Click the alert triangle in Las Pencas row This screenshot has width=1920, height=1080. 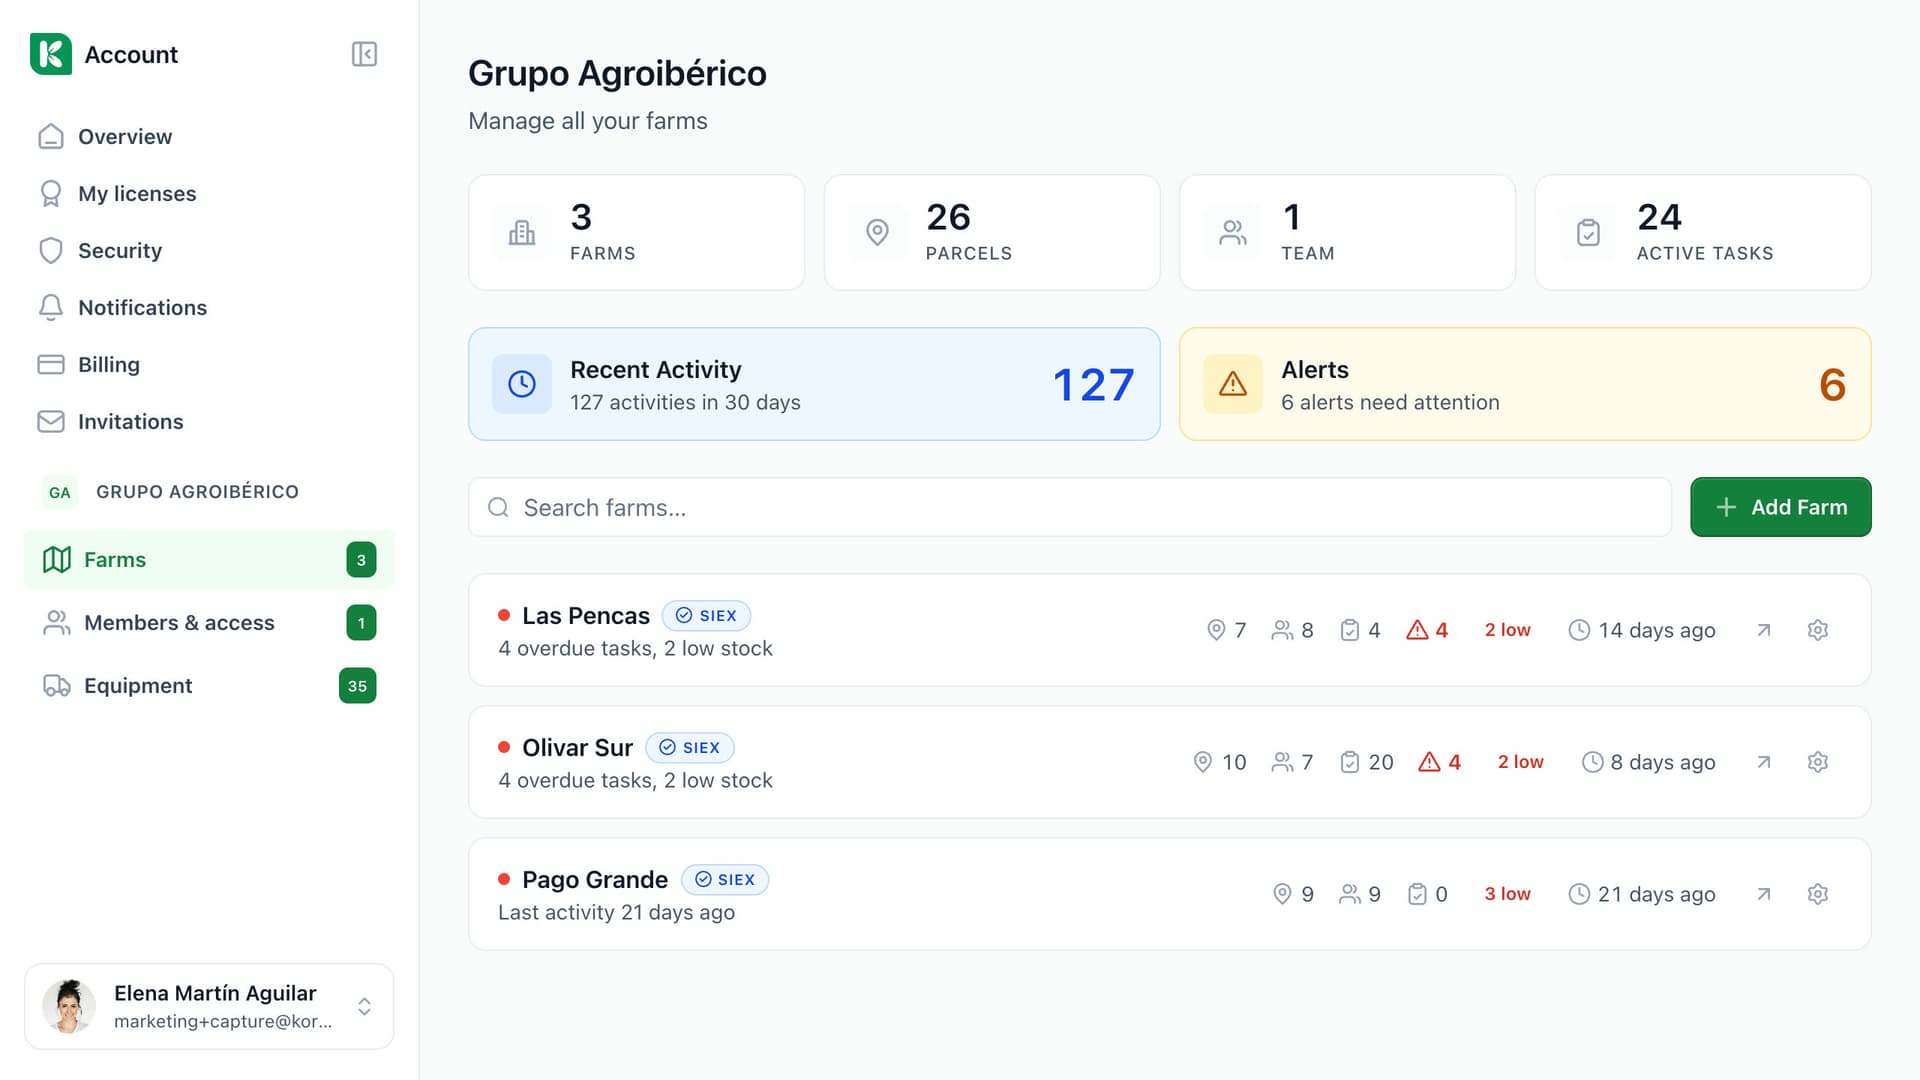(x=1417, y=630)
